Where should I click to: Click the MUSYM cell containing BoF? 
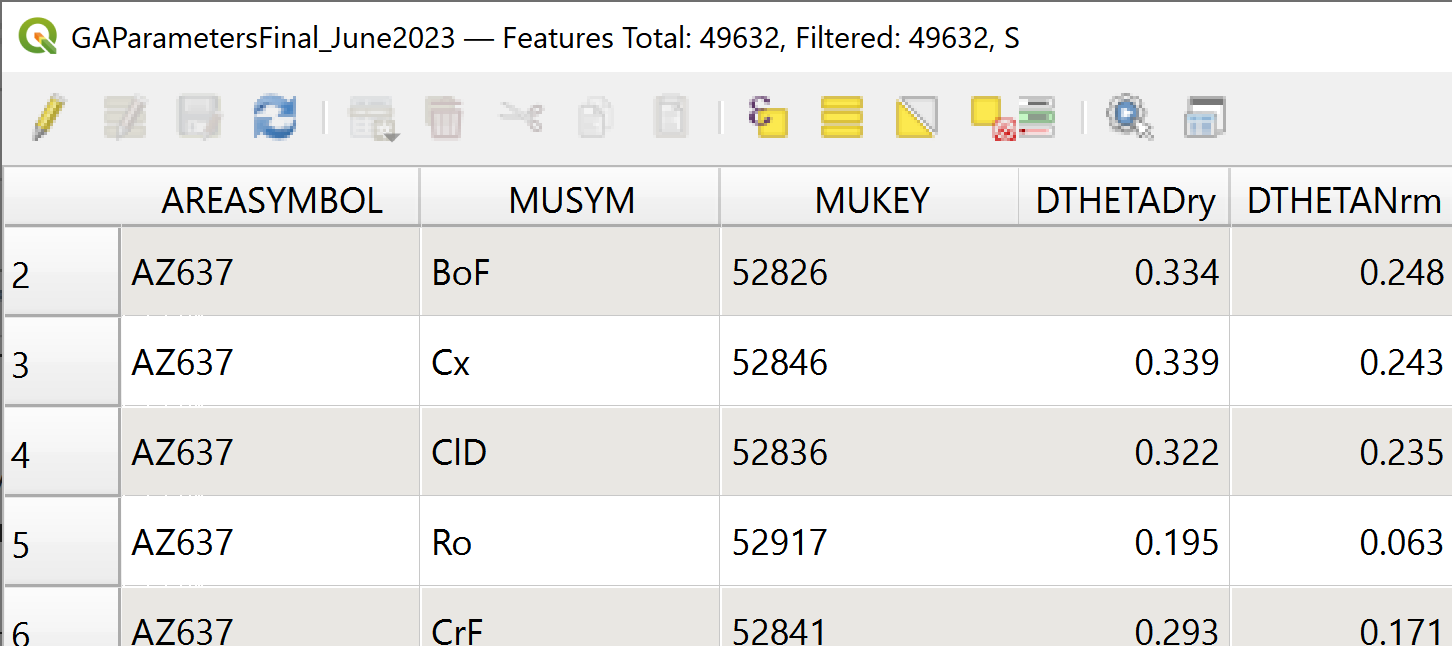coord(569,272)
